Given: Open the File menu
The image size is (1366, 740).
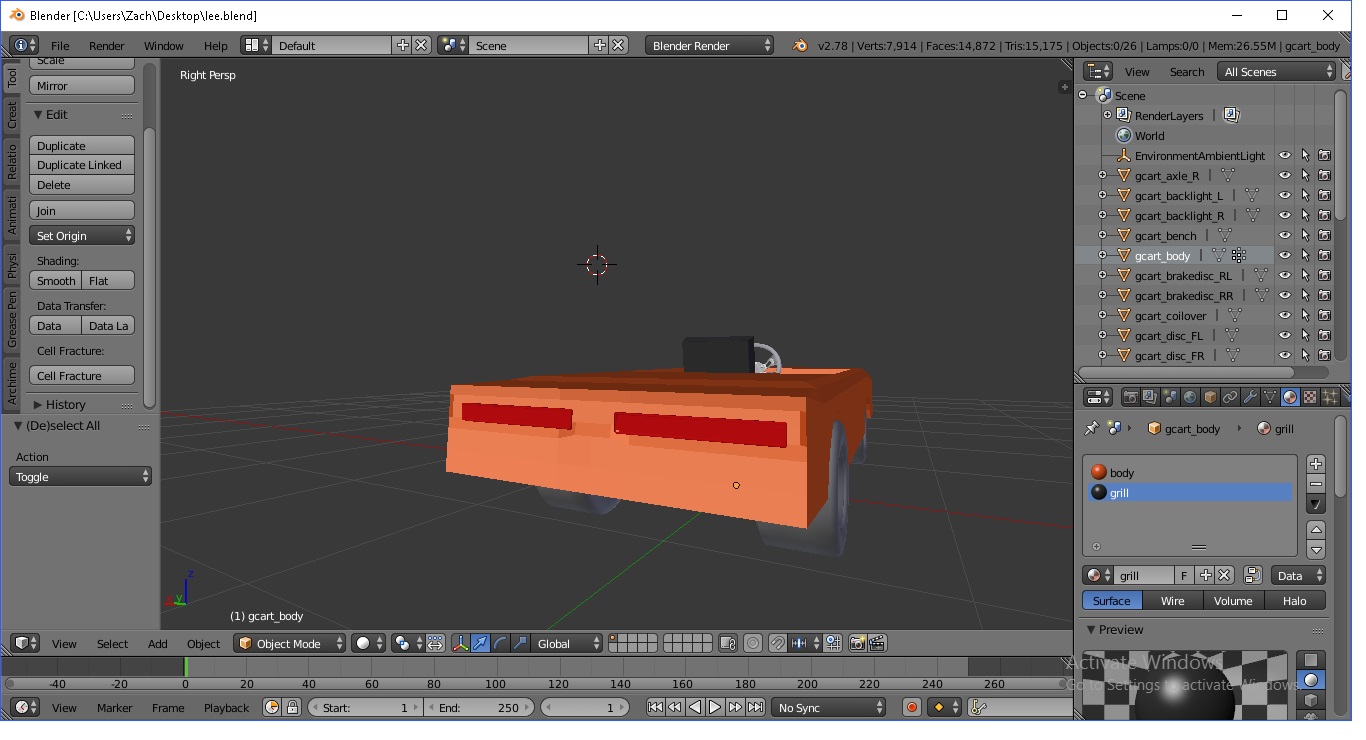Looking at the screenshot, I should click(x=60, y=45).
